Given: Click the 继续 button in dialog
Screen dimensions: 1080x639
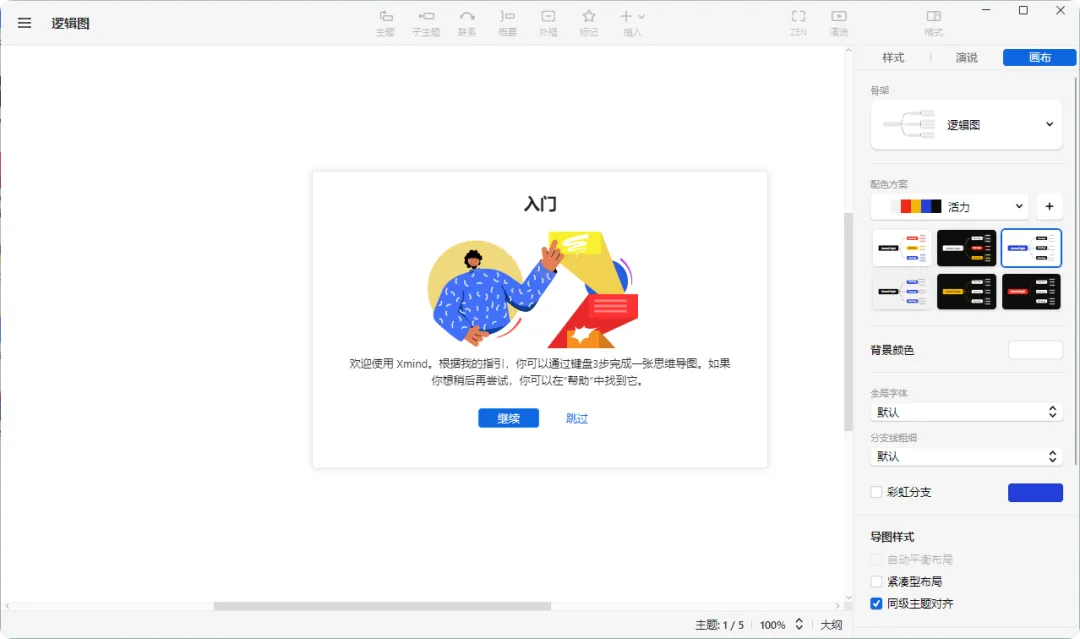Looking at the screenshot, I should coord(508,418).
